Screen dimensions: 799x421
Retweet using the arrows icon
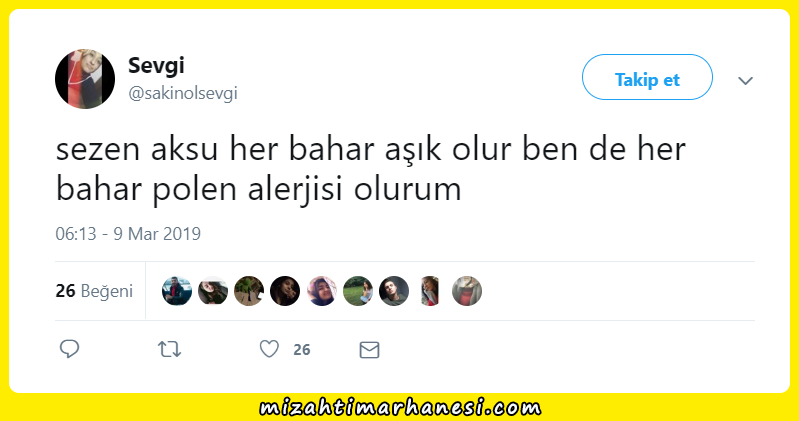(169, 349)
